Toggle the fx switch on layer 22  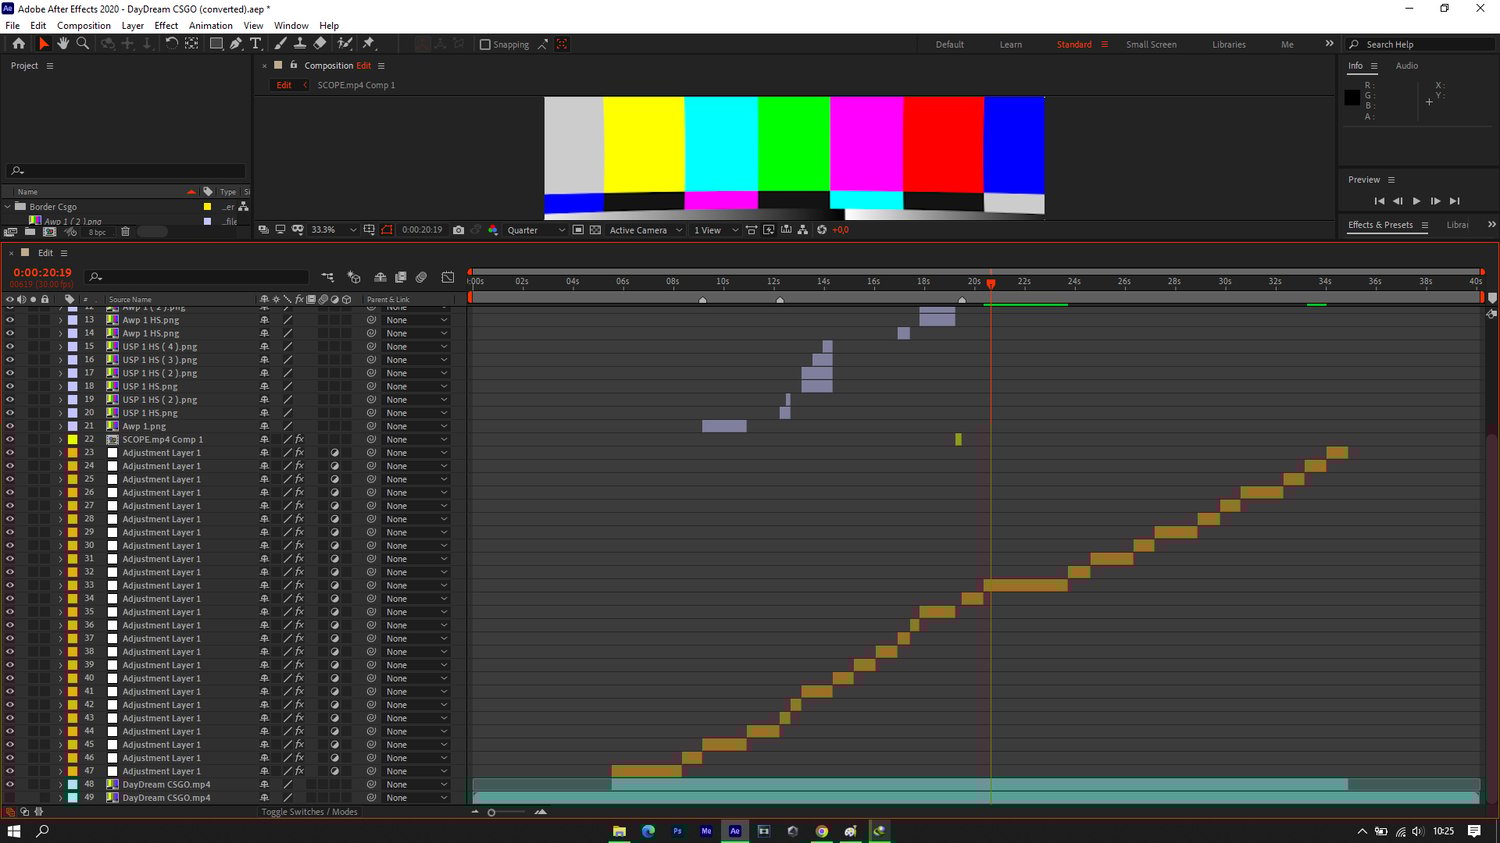(299, 439)
